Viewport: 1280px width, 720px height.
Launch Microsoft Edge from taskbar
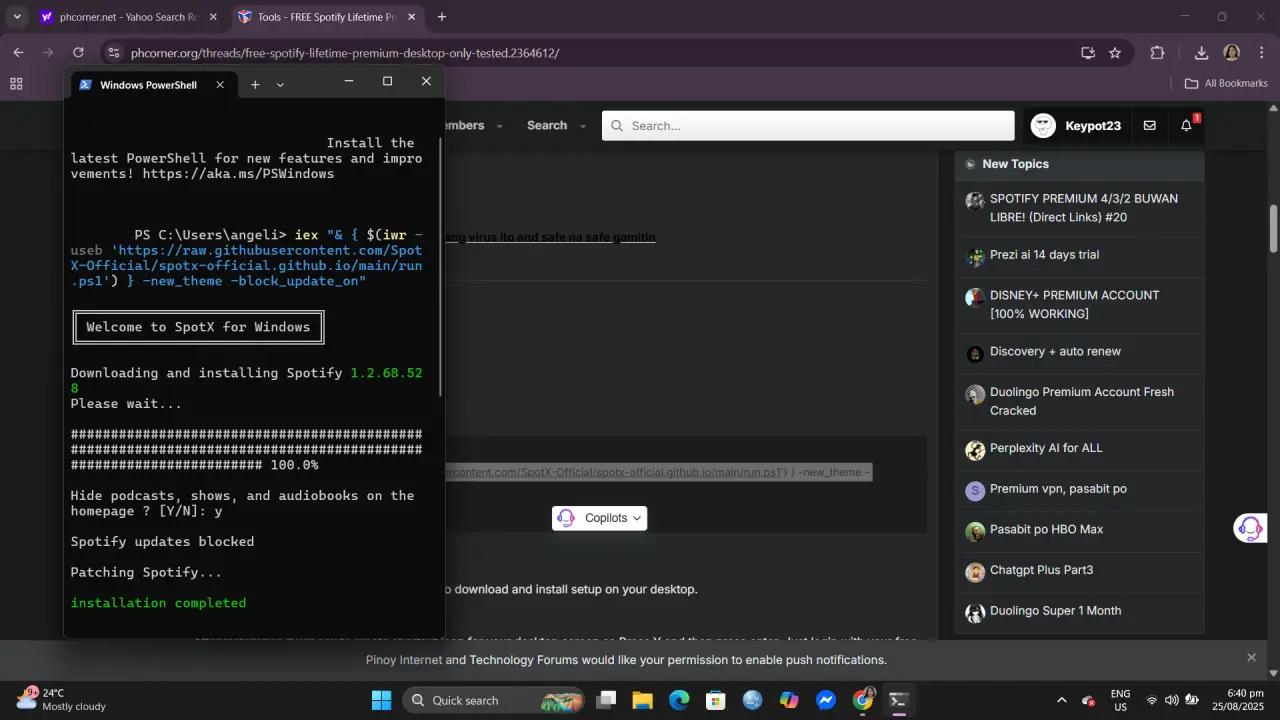(x=679, y=700)
